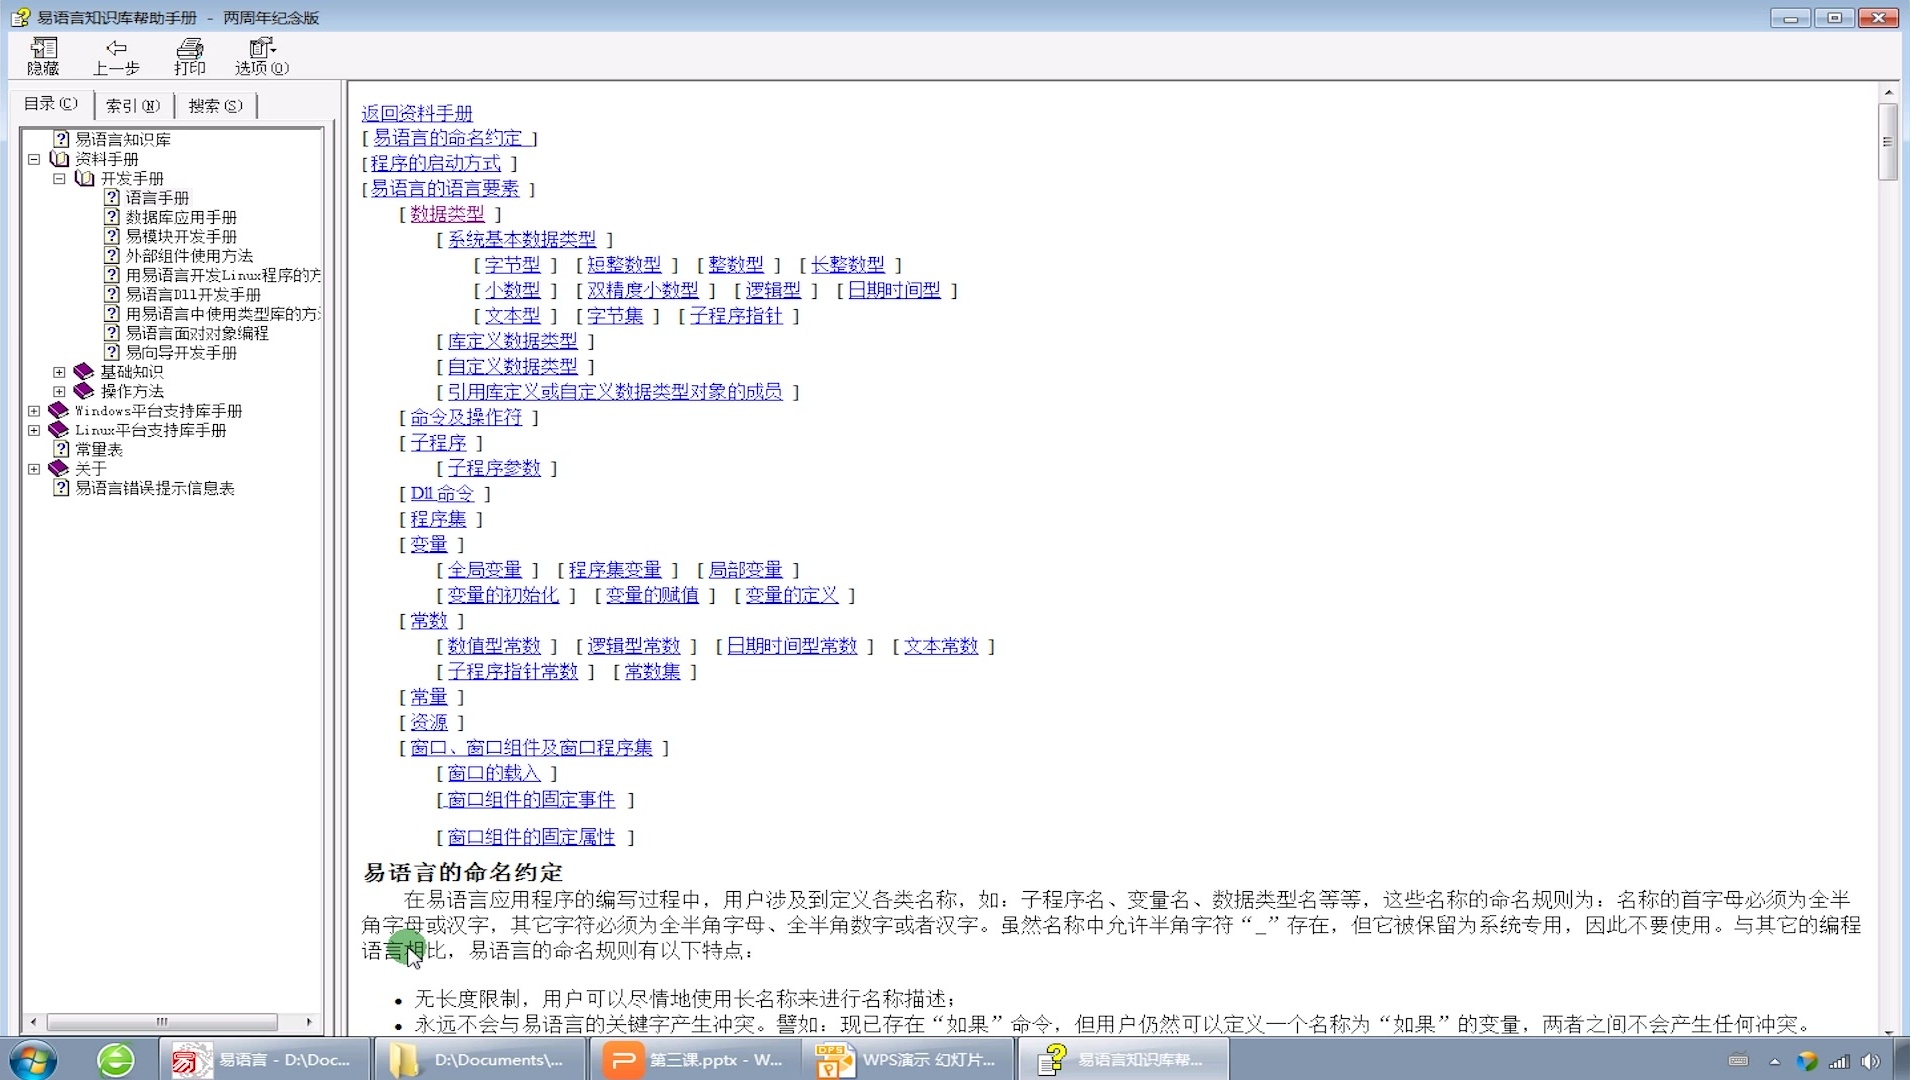1910x1080 pixels.
Task: Switch to the 索引 tab
Action: pyautogui.click(x=133, y=105)
